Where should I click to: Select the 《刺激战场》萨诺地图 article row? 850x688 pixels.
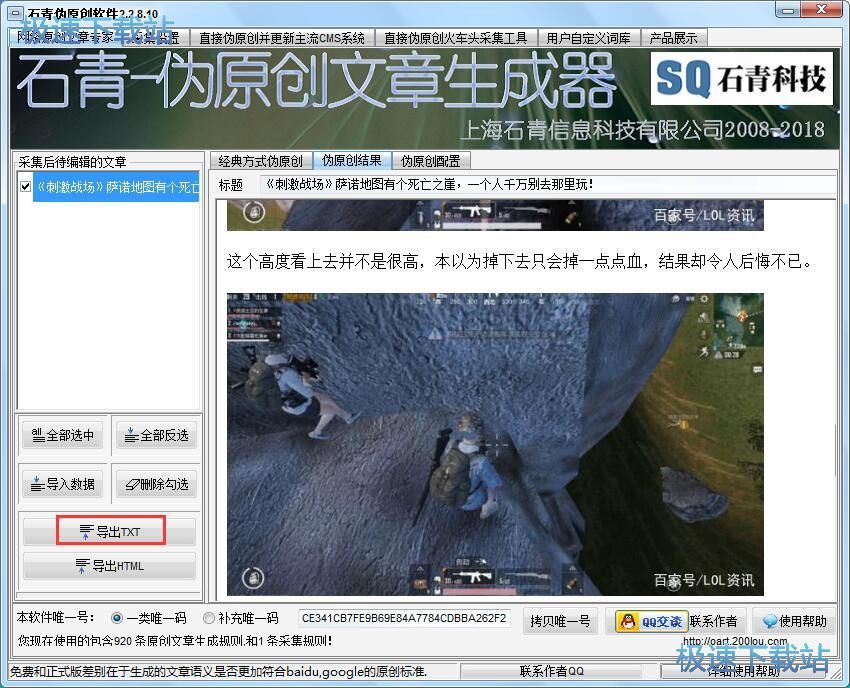tap(116, 187)
